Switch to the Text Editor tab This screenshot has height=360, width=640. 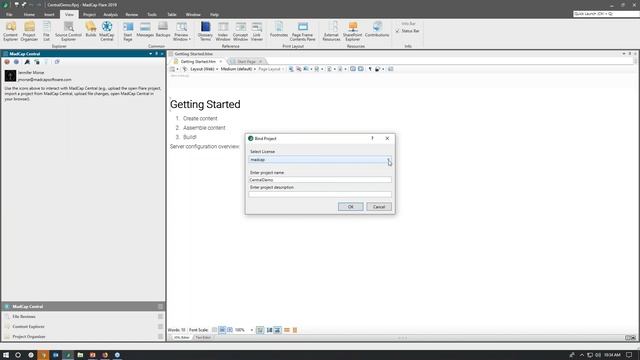pyautogui.click(x=202, y=338)
